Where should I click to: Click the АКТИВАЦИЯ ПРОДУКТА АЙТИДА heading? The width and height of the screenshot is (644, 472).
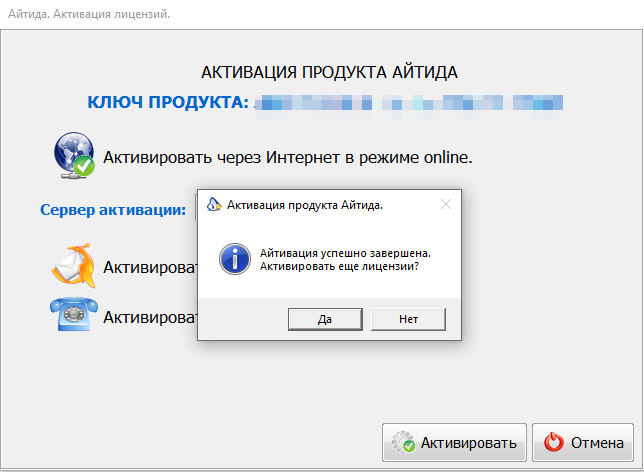point(329,73)
